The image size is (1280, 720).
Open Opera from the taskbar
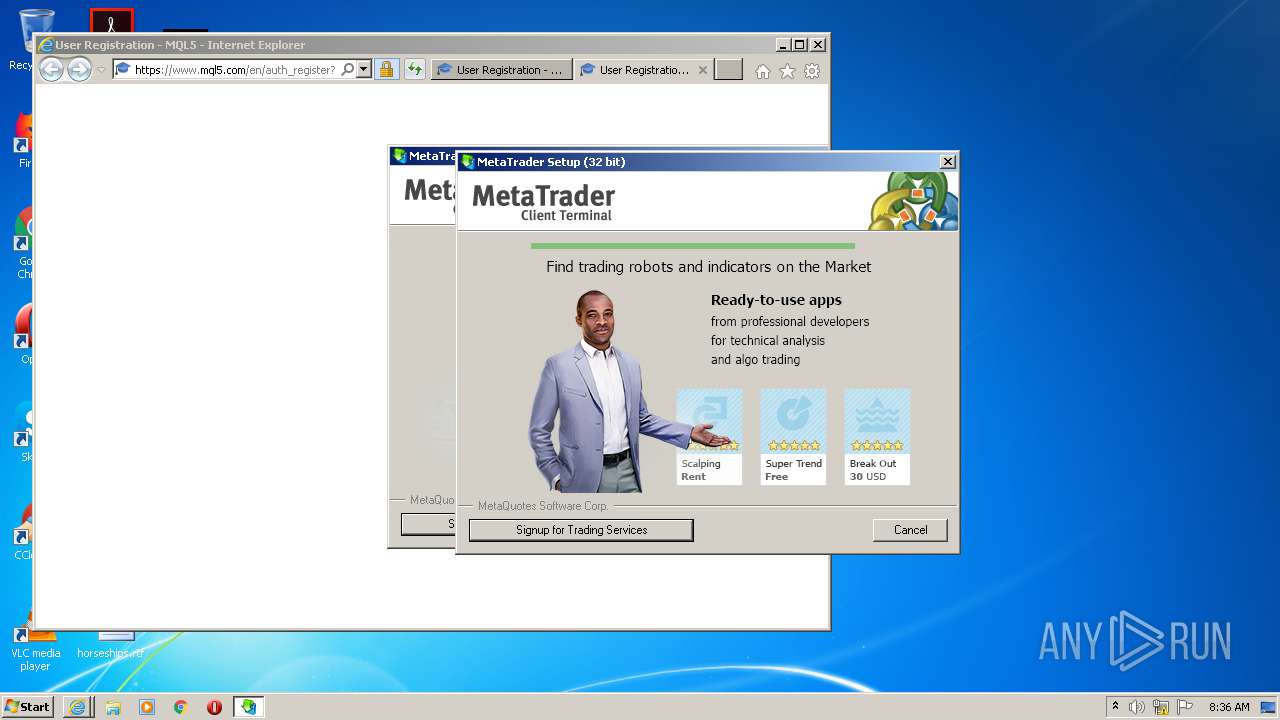214,707
